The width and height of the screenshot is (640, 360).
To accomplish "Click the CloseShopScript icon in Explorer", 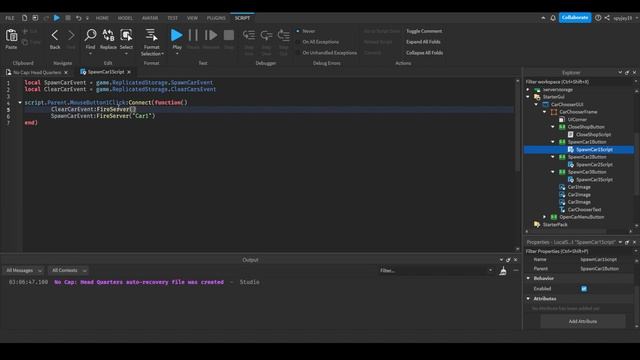I will click(x=571, y=134).
